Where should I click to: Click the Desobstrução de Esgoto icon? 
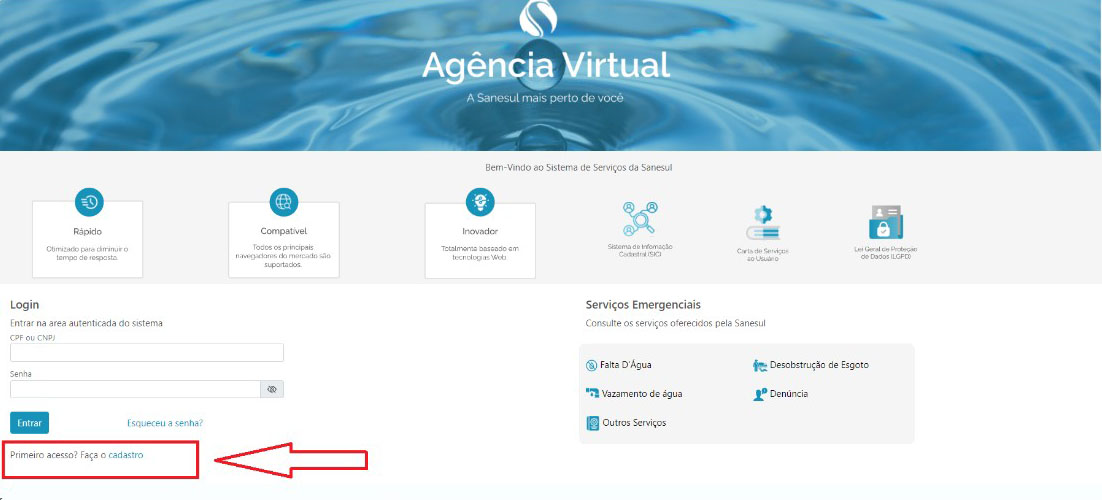click(760, 366)
